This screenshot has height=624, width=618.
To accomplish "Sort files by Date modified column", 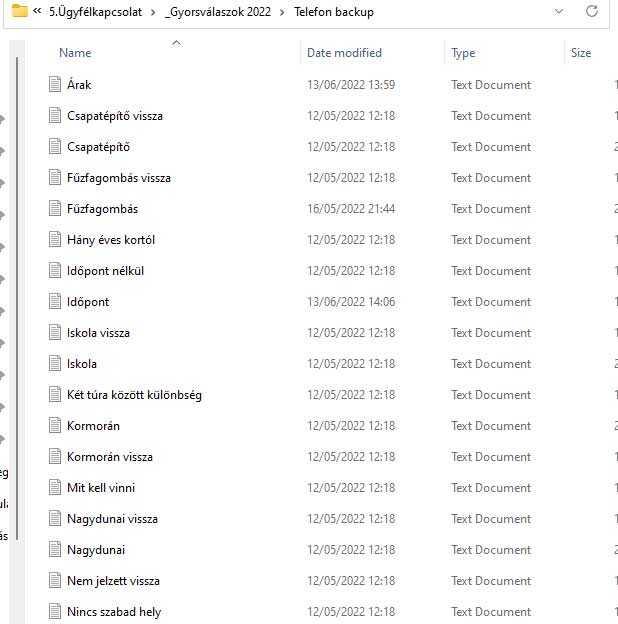I will click(344, 53).
